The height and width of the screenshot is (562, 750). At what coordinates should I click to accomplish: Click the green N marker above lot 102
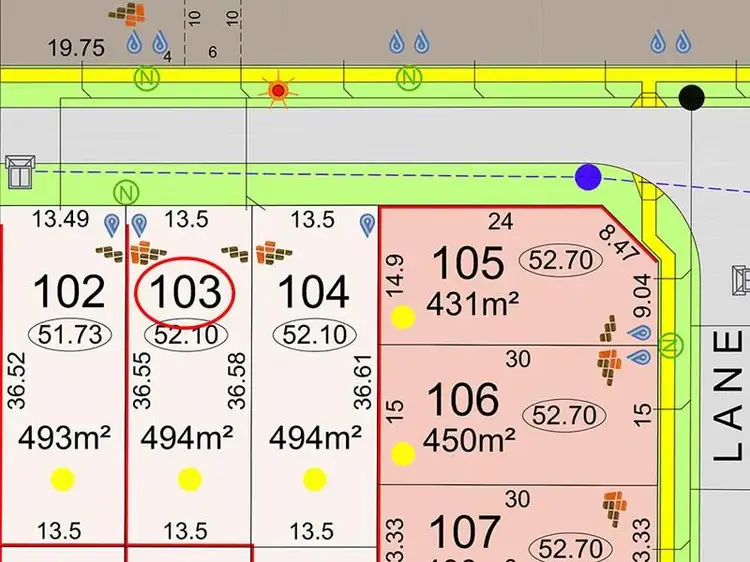[125, 192]
